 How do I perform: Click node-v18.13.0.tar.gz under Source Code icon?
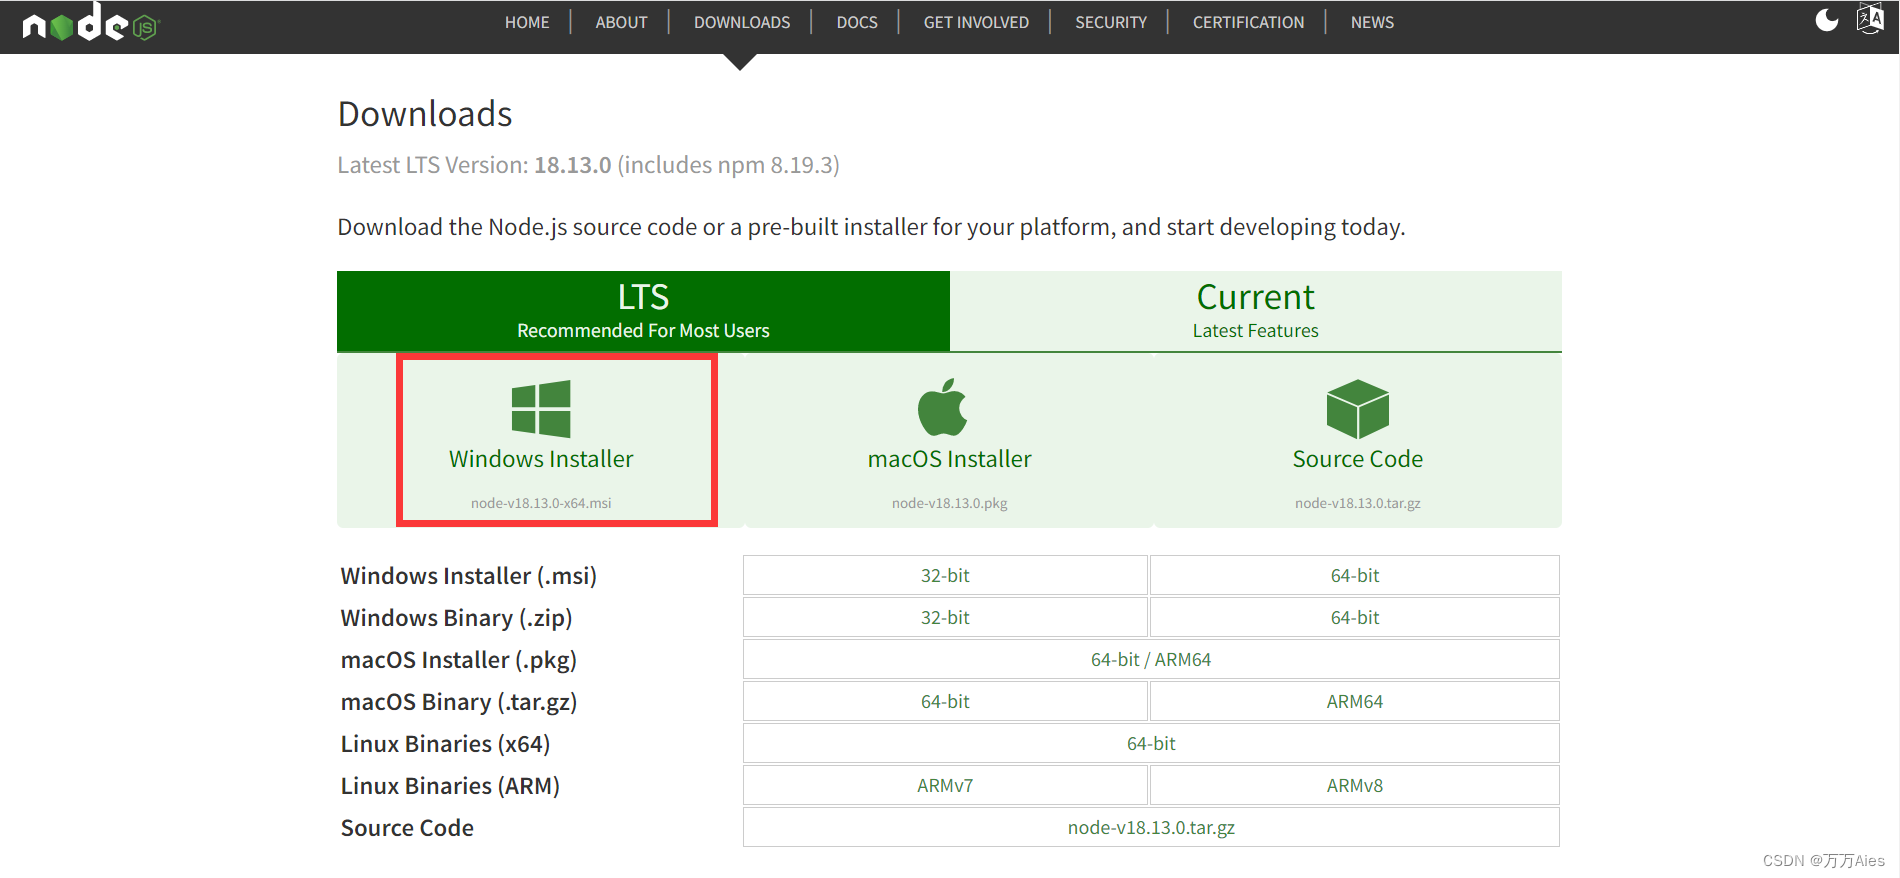tap(1357, 503)
